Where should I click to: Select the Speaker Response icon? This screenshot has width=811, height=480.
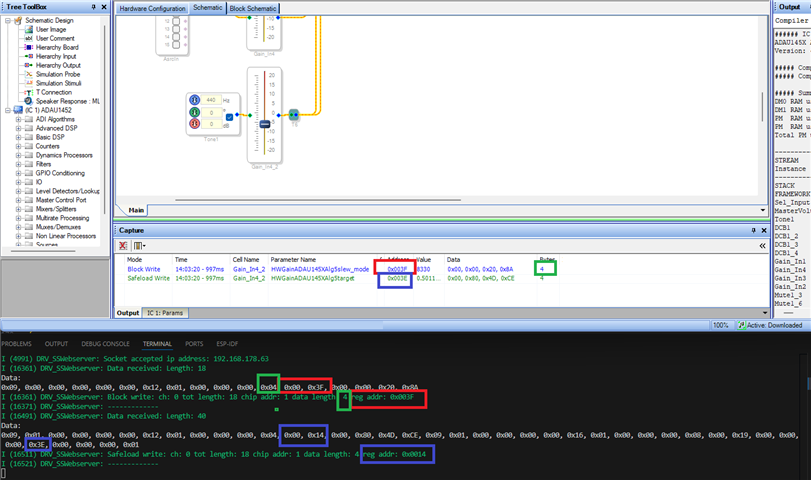(29, 101)
